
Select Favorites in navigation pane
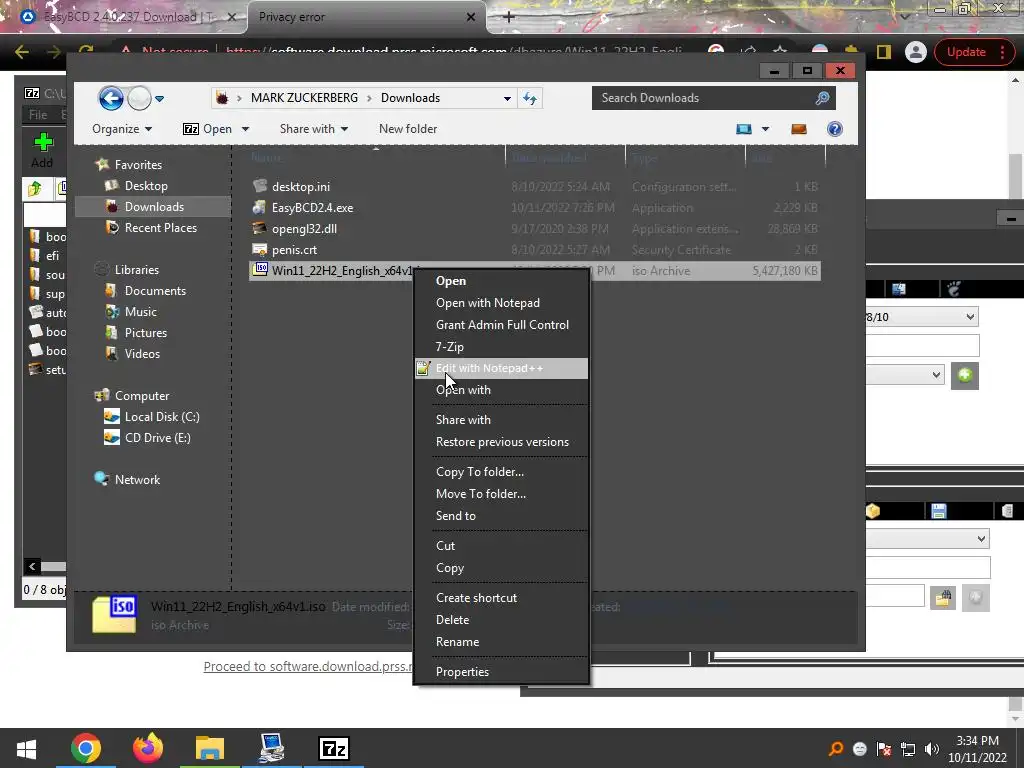click(x=138, y=165)
